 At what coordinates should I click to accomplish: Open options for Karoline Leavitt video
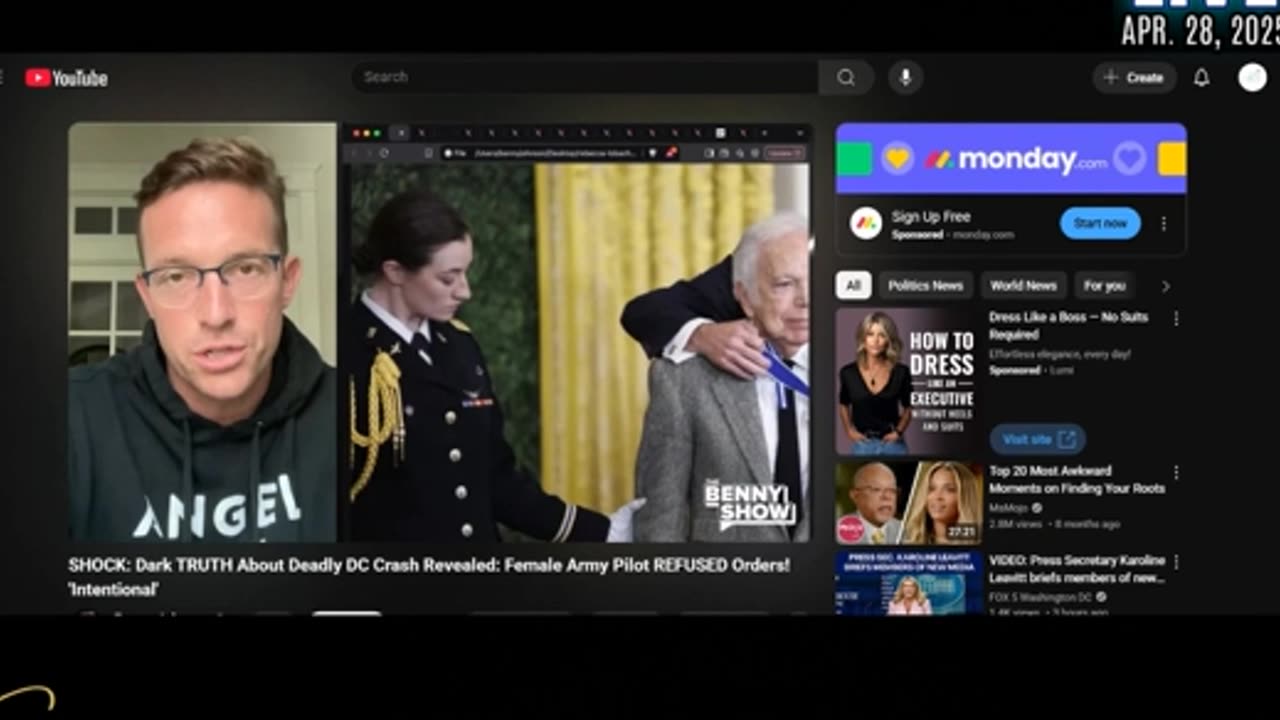coord(1176,562)
